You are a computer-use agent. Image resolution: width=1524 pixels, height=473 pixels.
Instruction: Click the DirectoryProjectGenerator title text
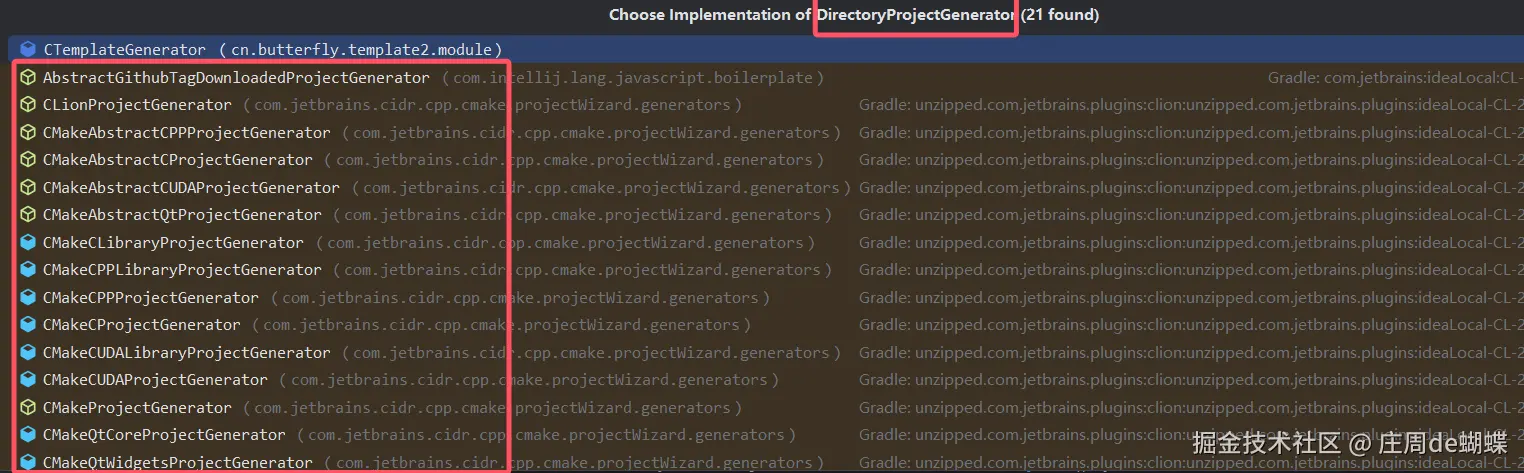pos(915,15)
